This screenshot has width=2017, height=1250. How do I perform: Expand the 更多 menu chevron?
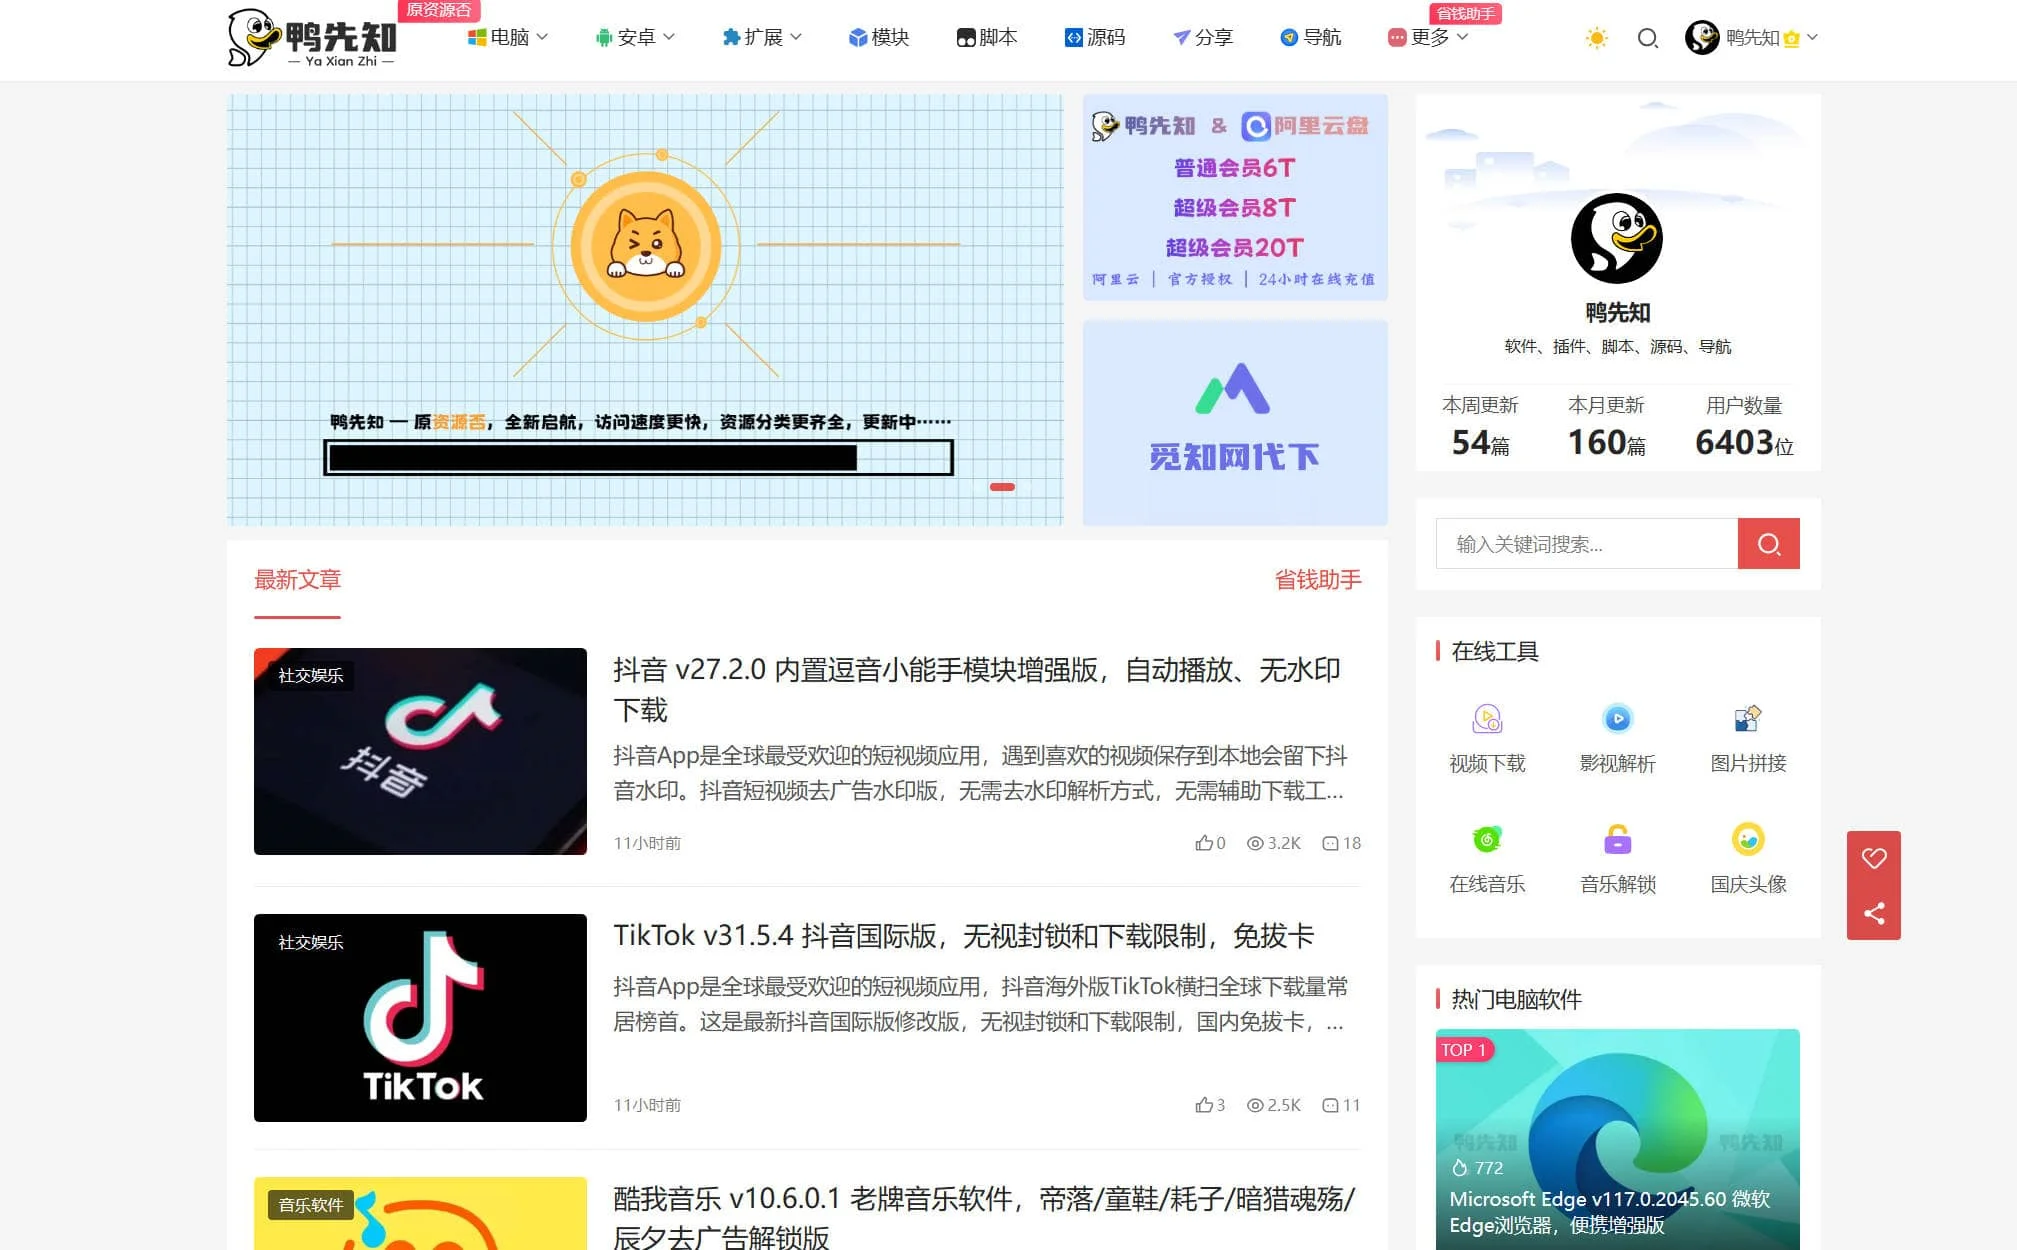[x=1462, y=37]
